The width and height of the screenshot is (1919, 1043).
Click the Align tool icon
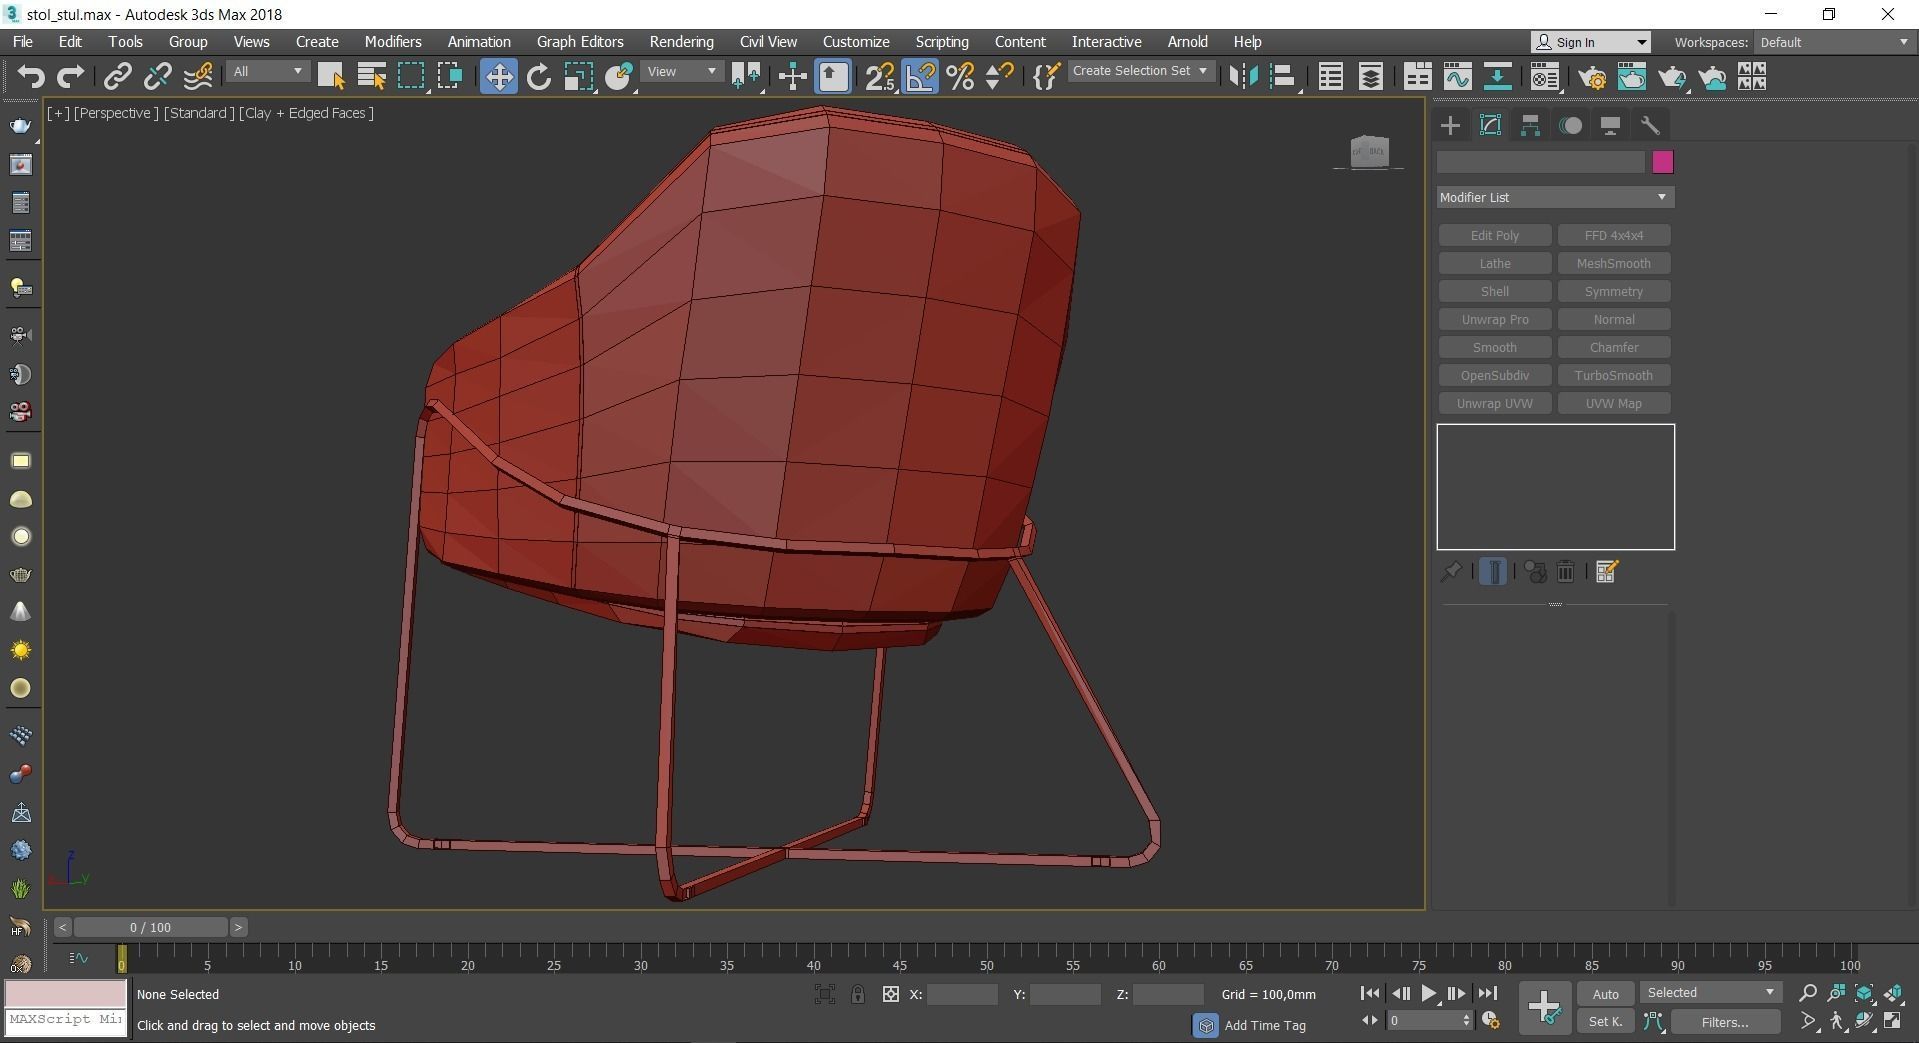(x=1283, y=76)
